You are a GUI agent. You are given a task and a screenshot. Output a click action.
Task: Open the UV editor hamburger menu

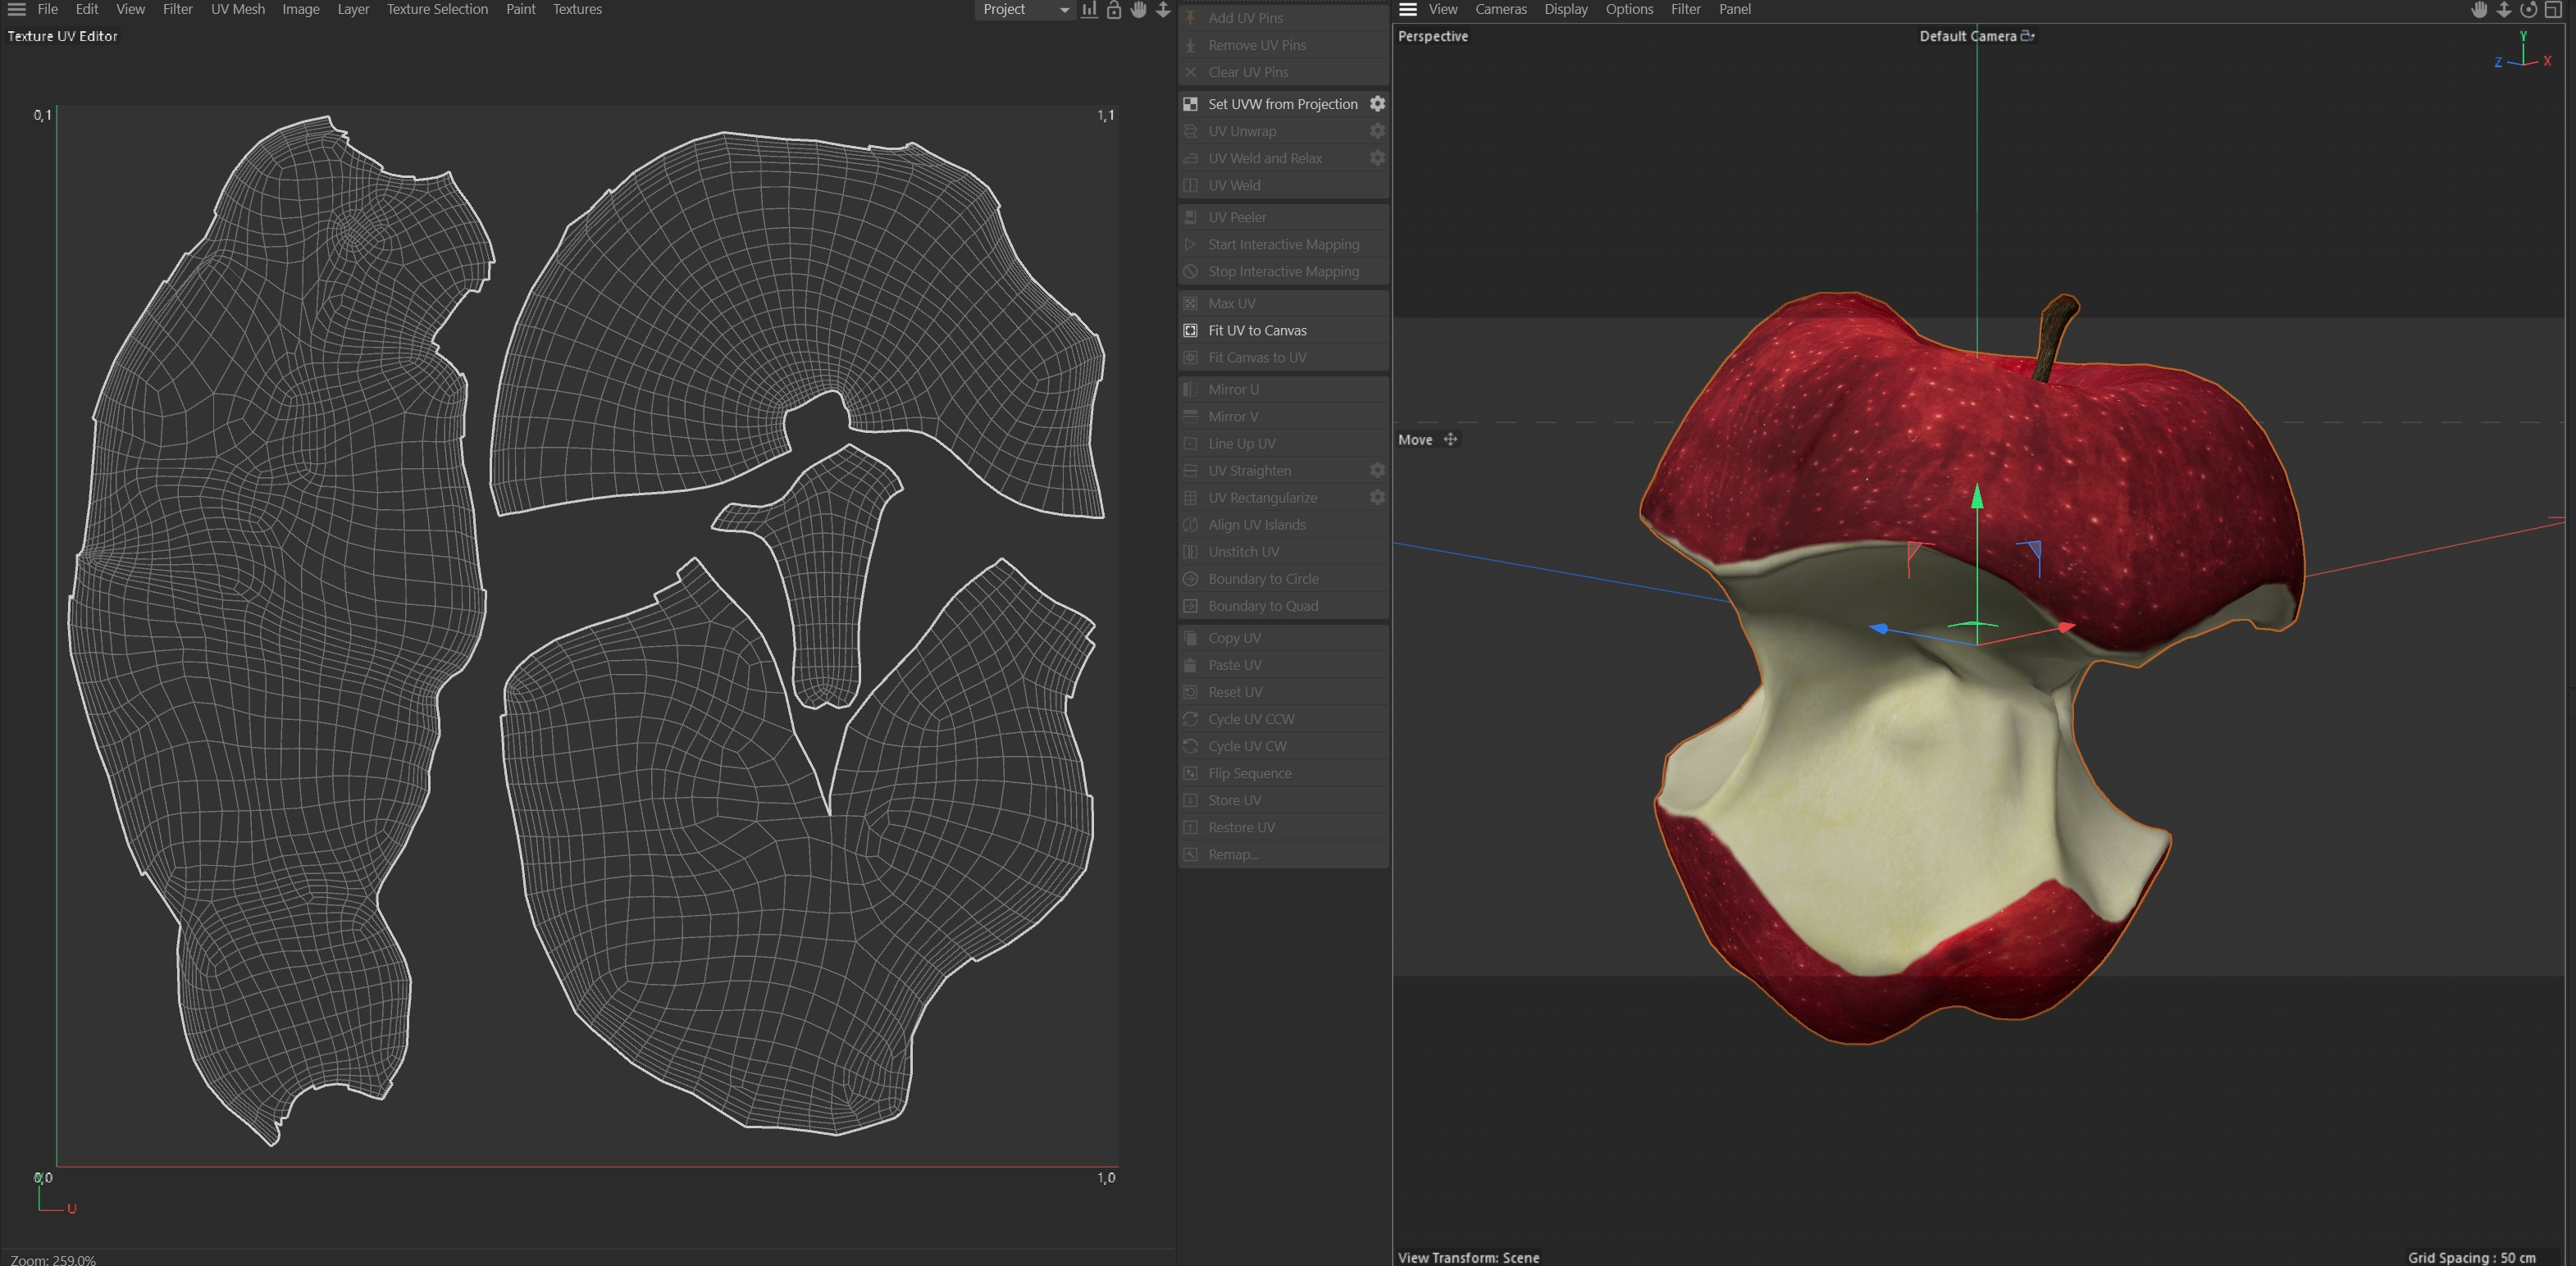pos(17,9)
